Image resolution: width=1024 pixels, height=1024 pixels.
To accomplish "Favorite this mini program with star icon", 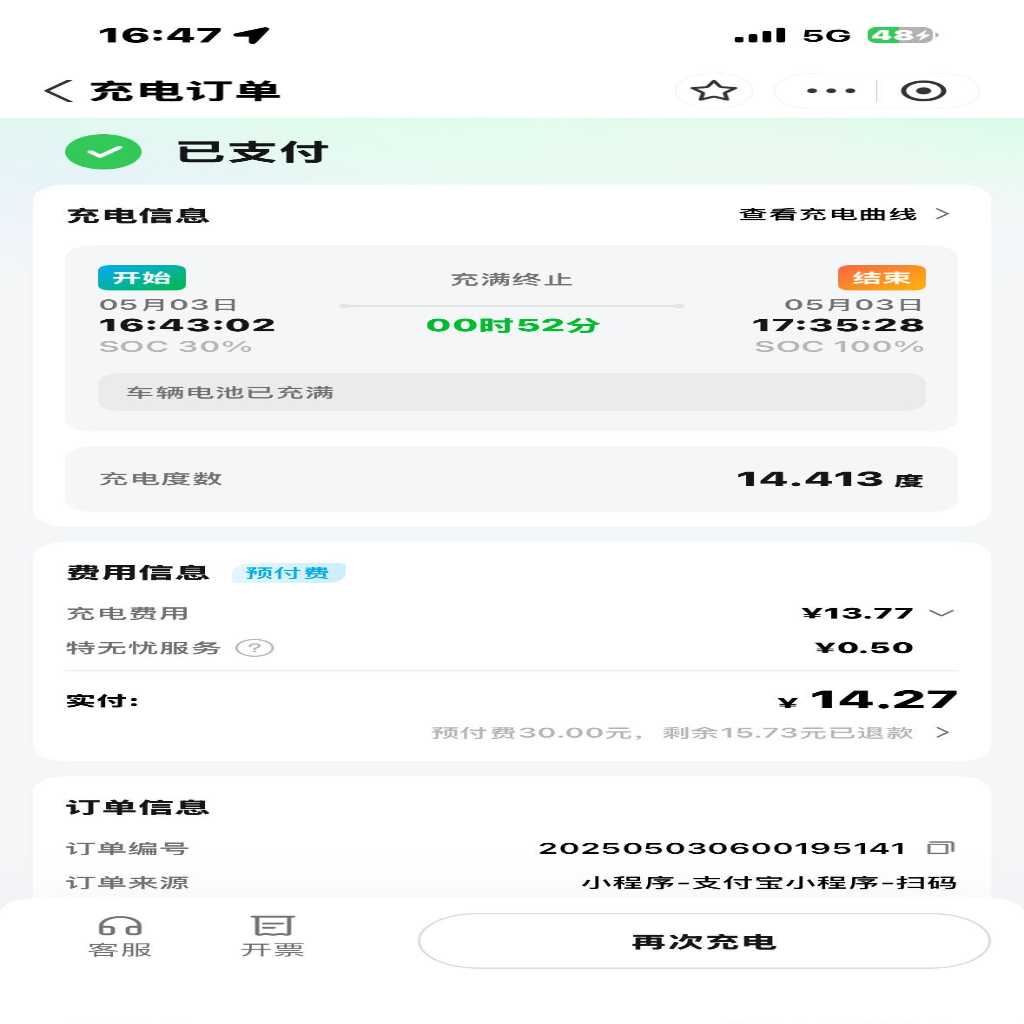I will (713, 91).
